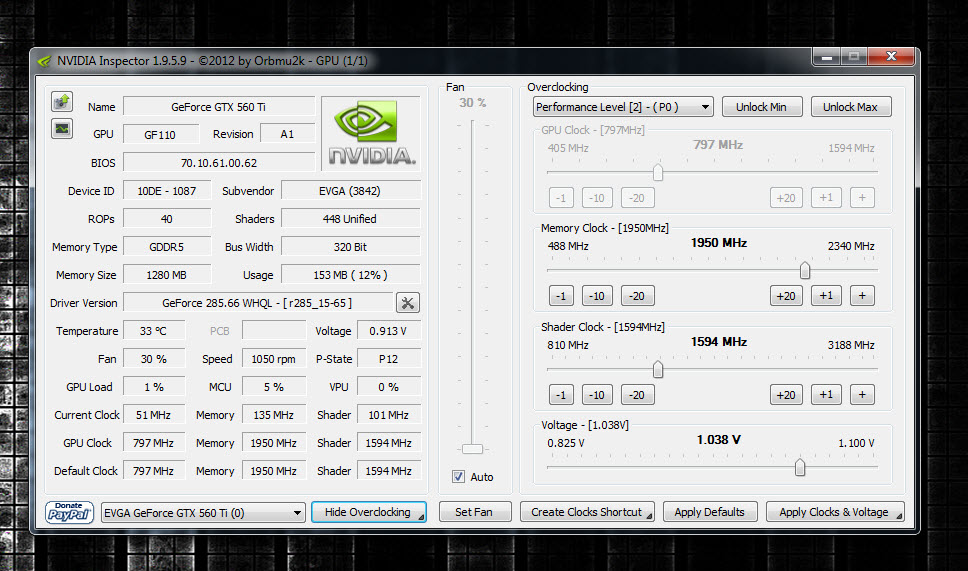Click the GPU Clock slider handle
This screenshot has width=968, height=571.
click(x=658, y=172)
